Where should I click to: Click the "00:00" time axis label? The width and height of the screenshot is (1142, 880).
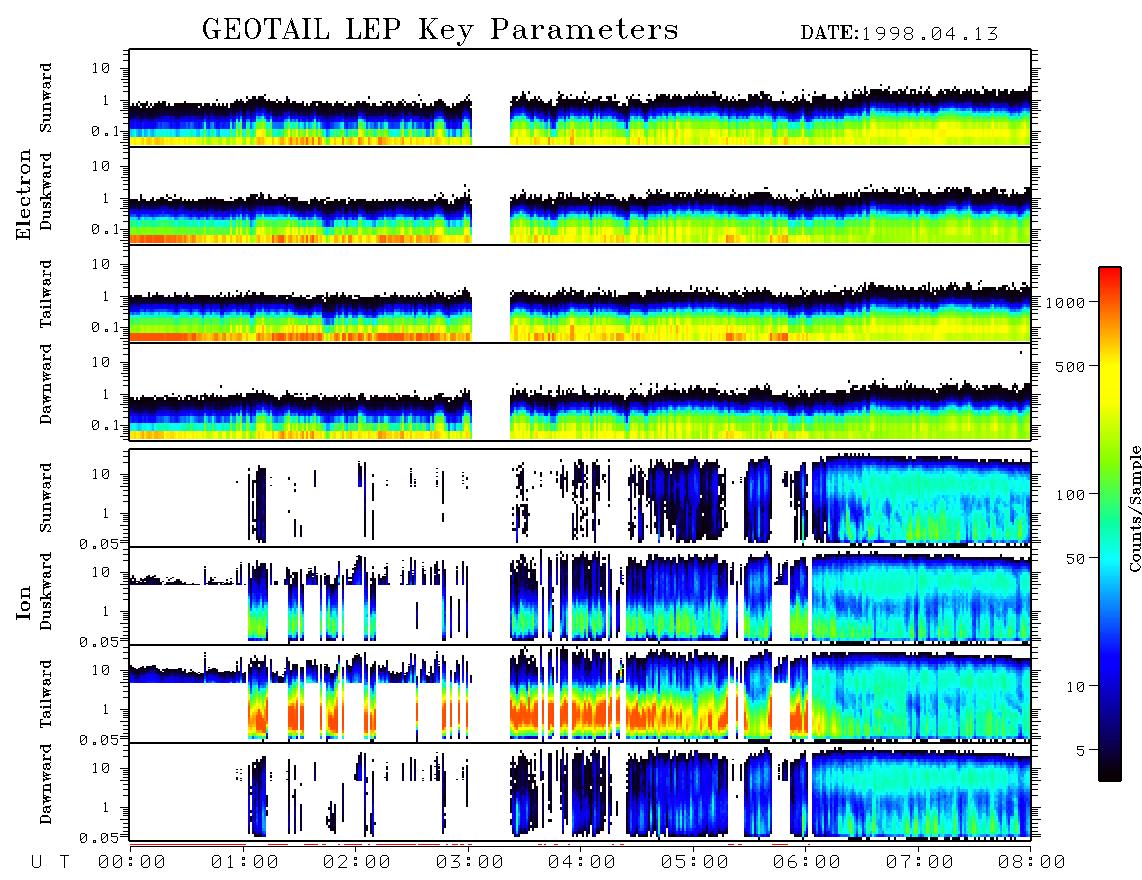(132, 862)
